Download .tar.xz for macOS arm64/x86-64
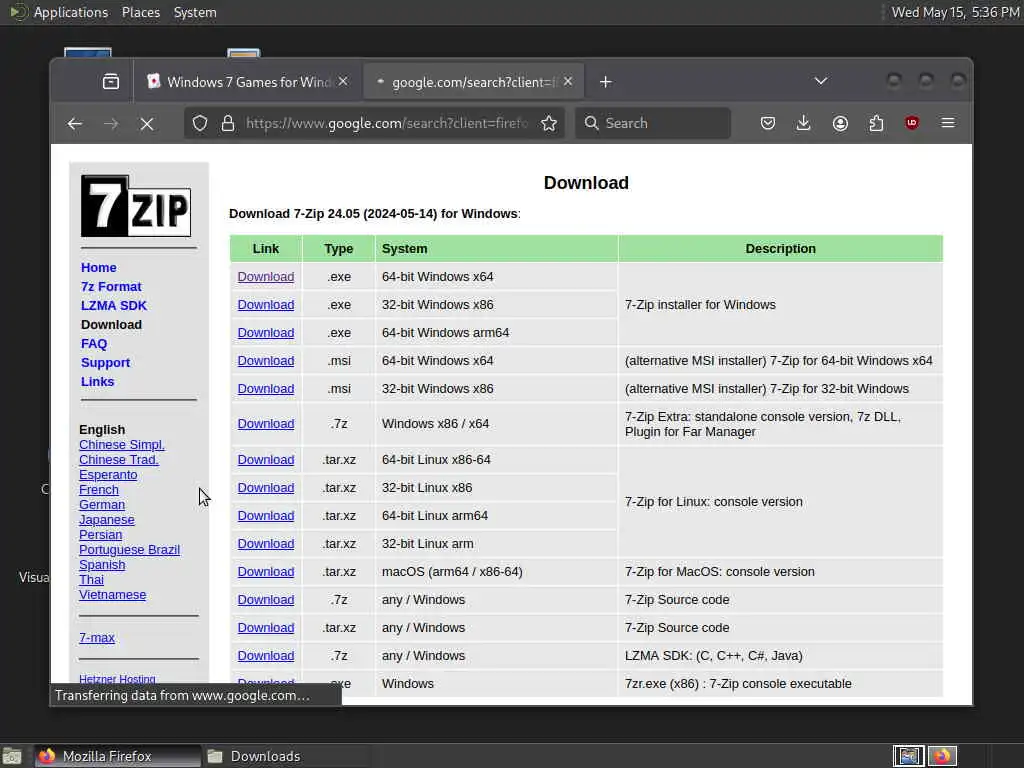This screenshot has width=1024, height=768. click(266, 572)
